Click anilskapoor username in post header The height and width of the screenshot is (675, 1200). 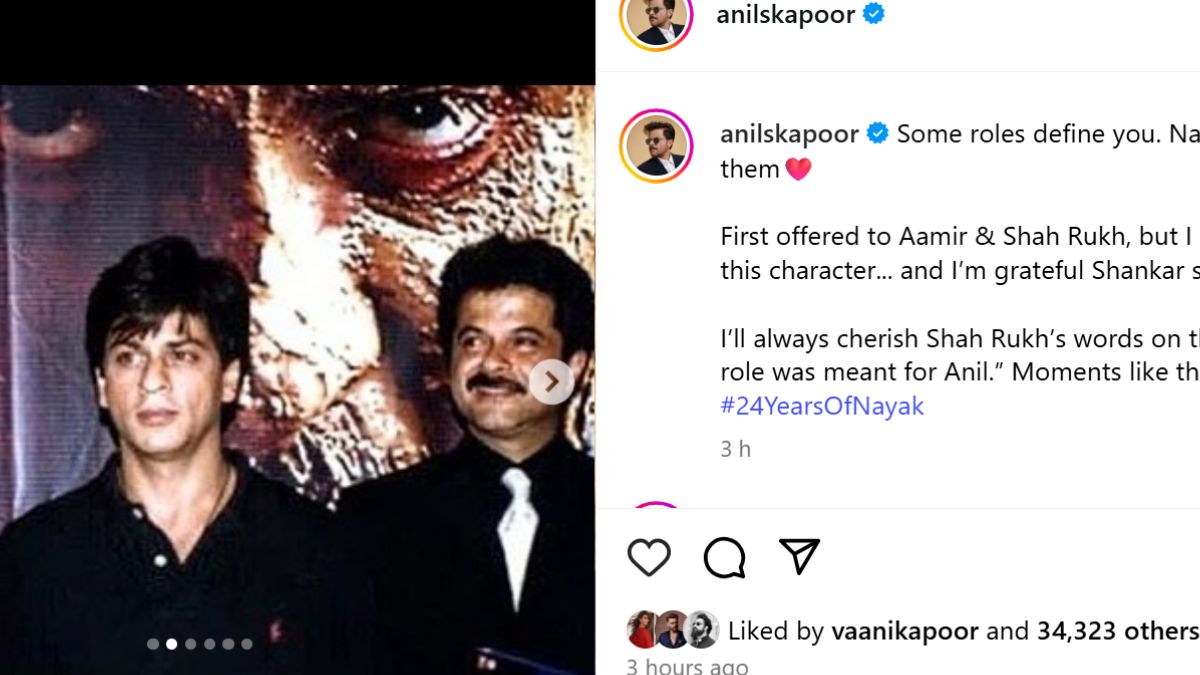(x=786, y=14)
